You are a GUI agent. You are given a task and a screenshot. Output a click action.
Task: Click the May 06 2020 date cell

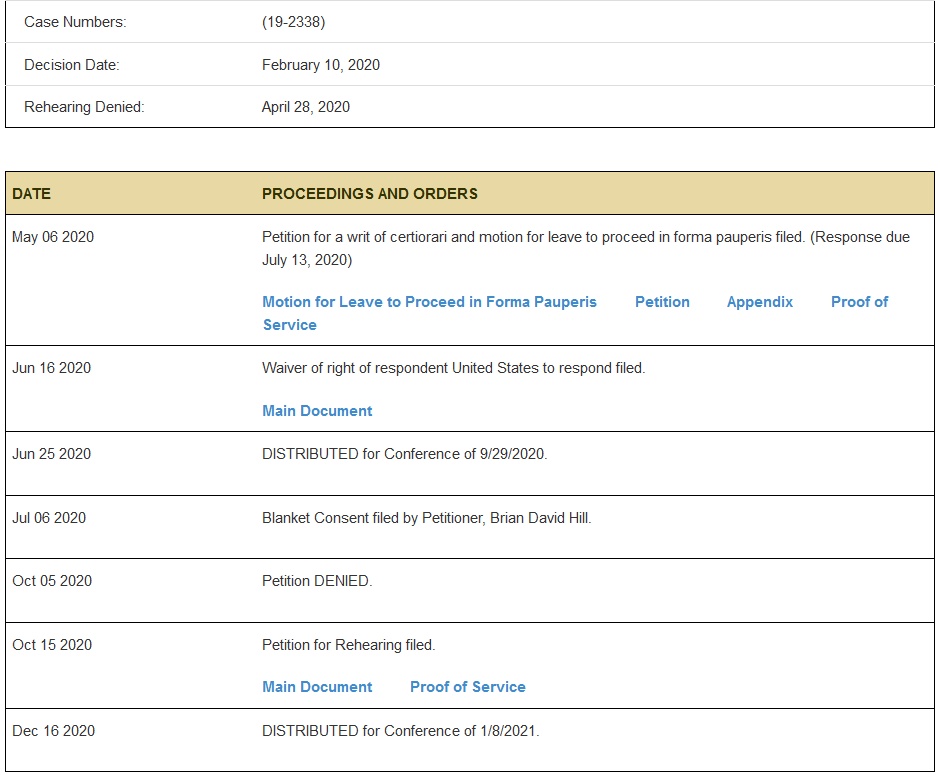(x=53, y=237)
